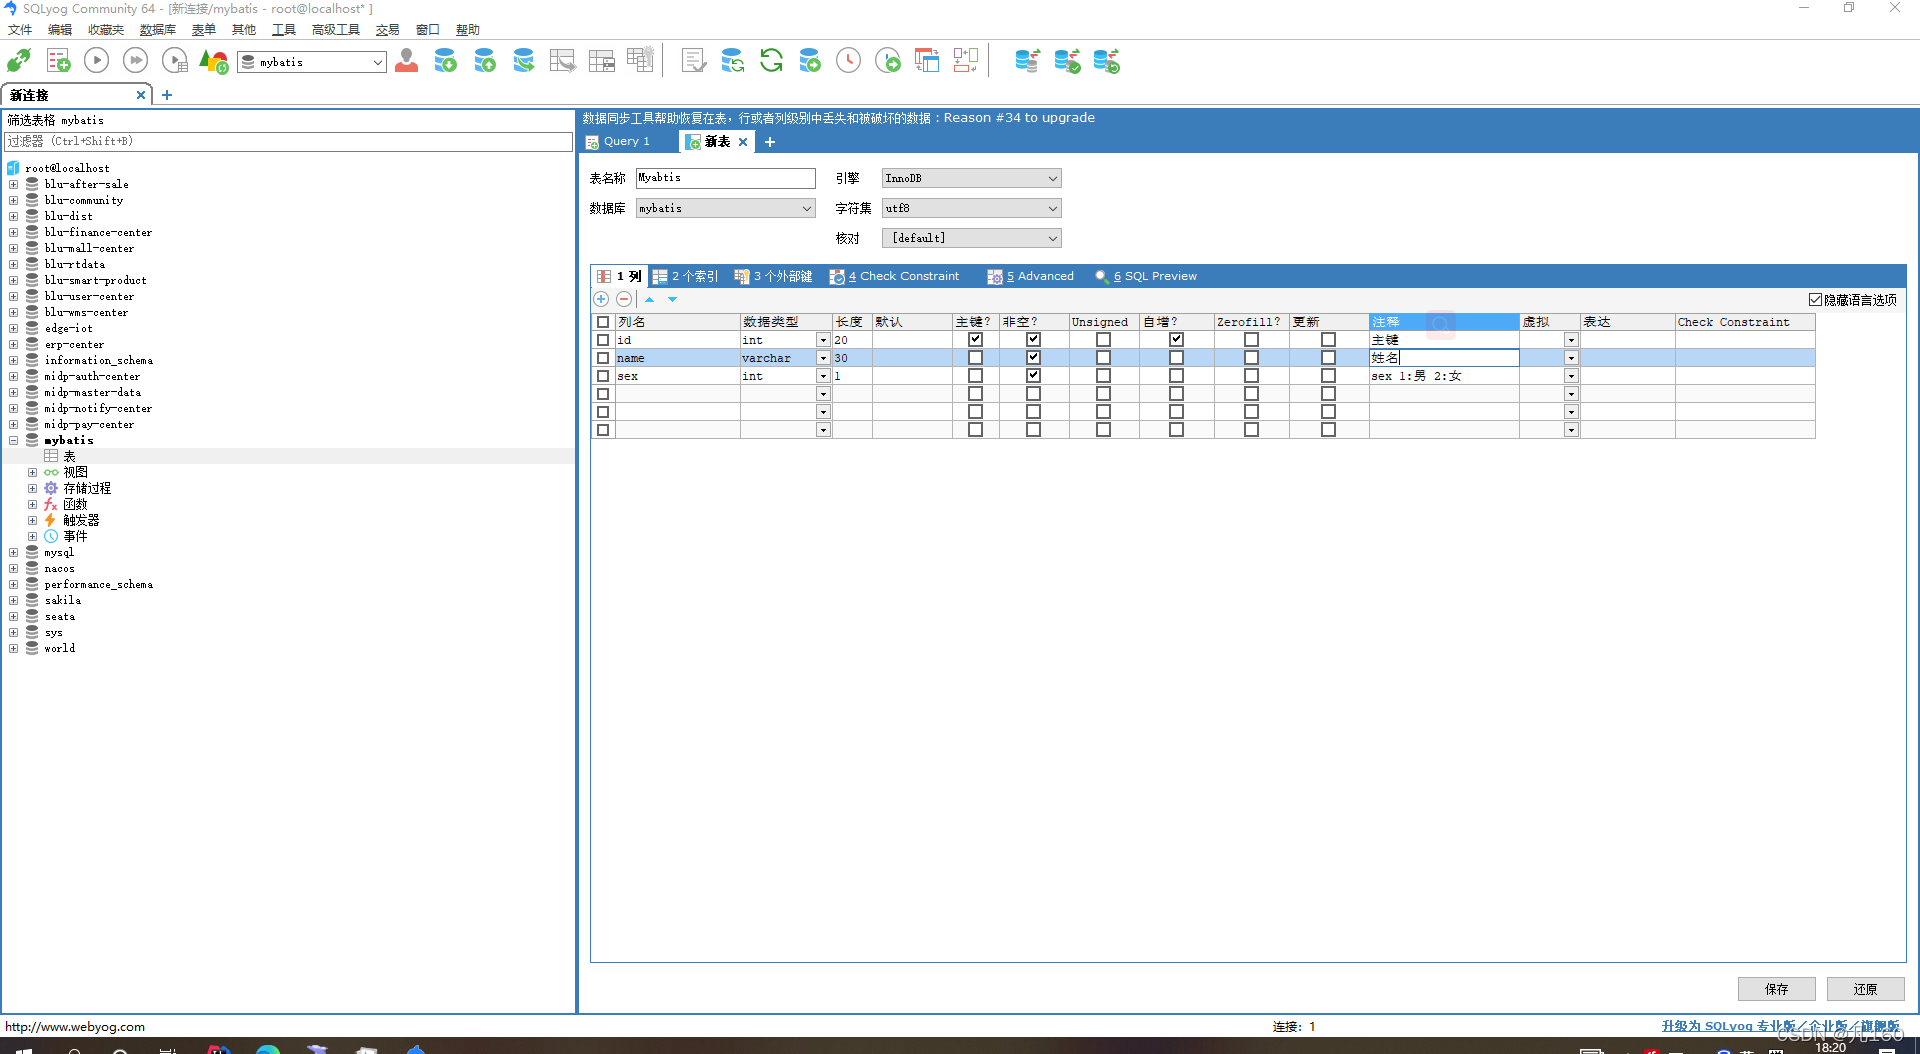Click the schema designer icon
The image size is (1920, 1054).
(965, 61)
